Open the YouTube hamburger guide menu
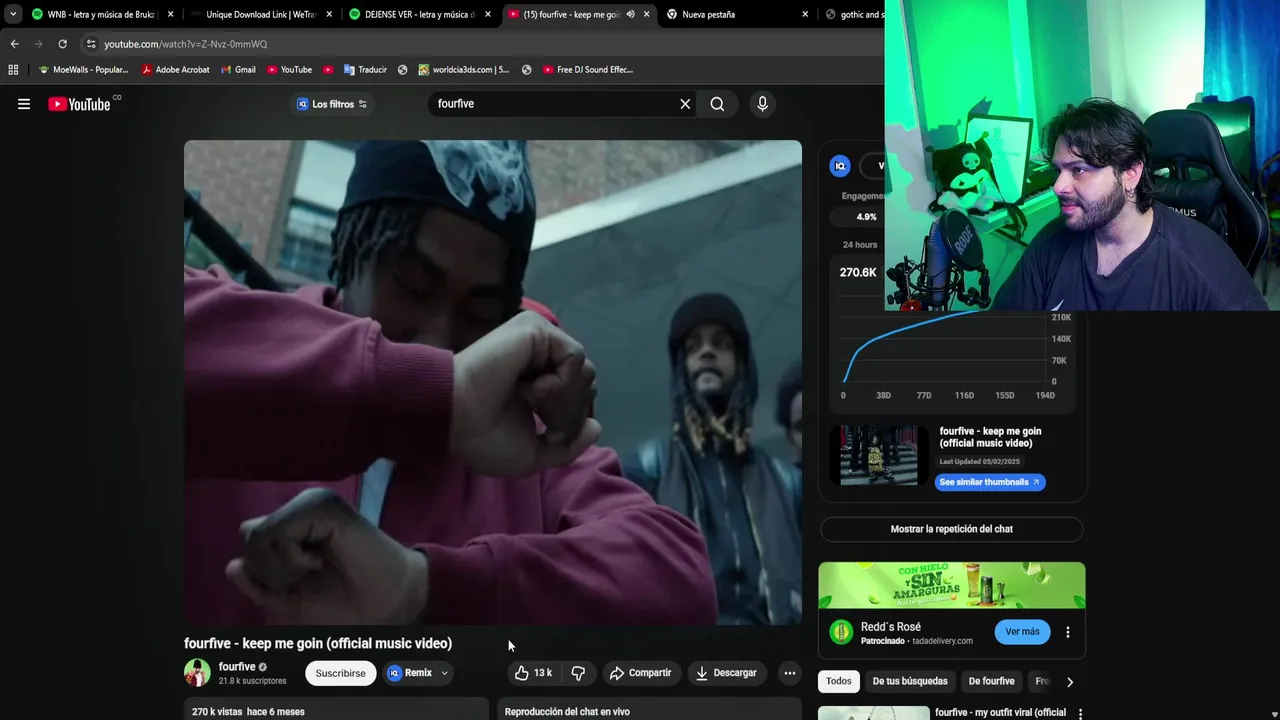 24,104
